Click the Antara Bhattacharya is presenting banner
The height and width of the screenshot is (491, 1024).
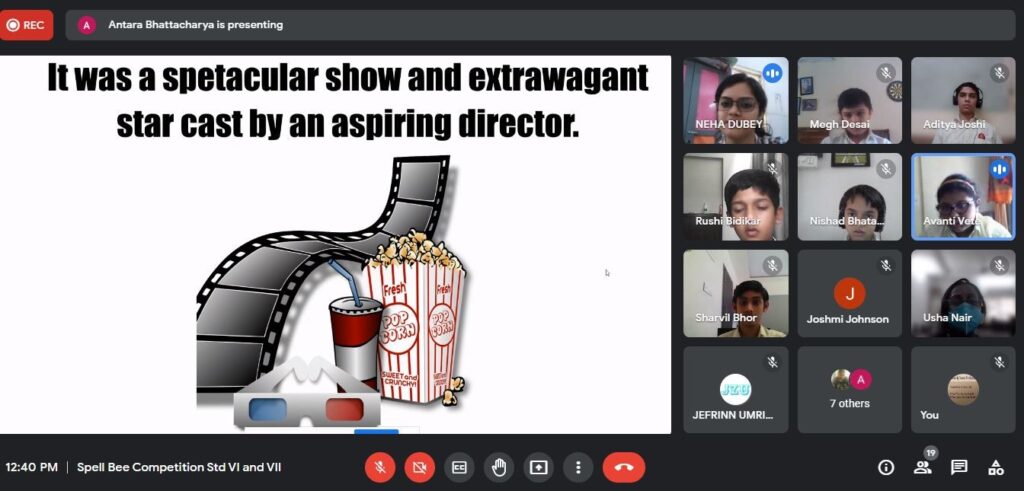195,25
